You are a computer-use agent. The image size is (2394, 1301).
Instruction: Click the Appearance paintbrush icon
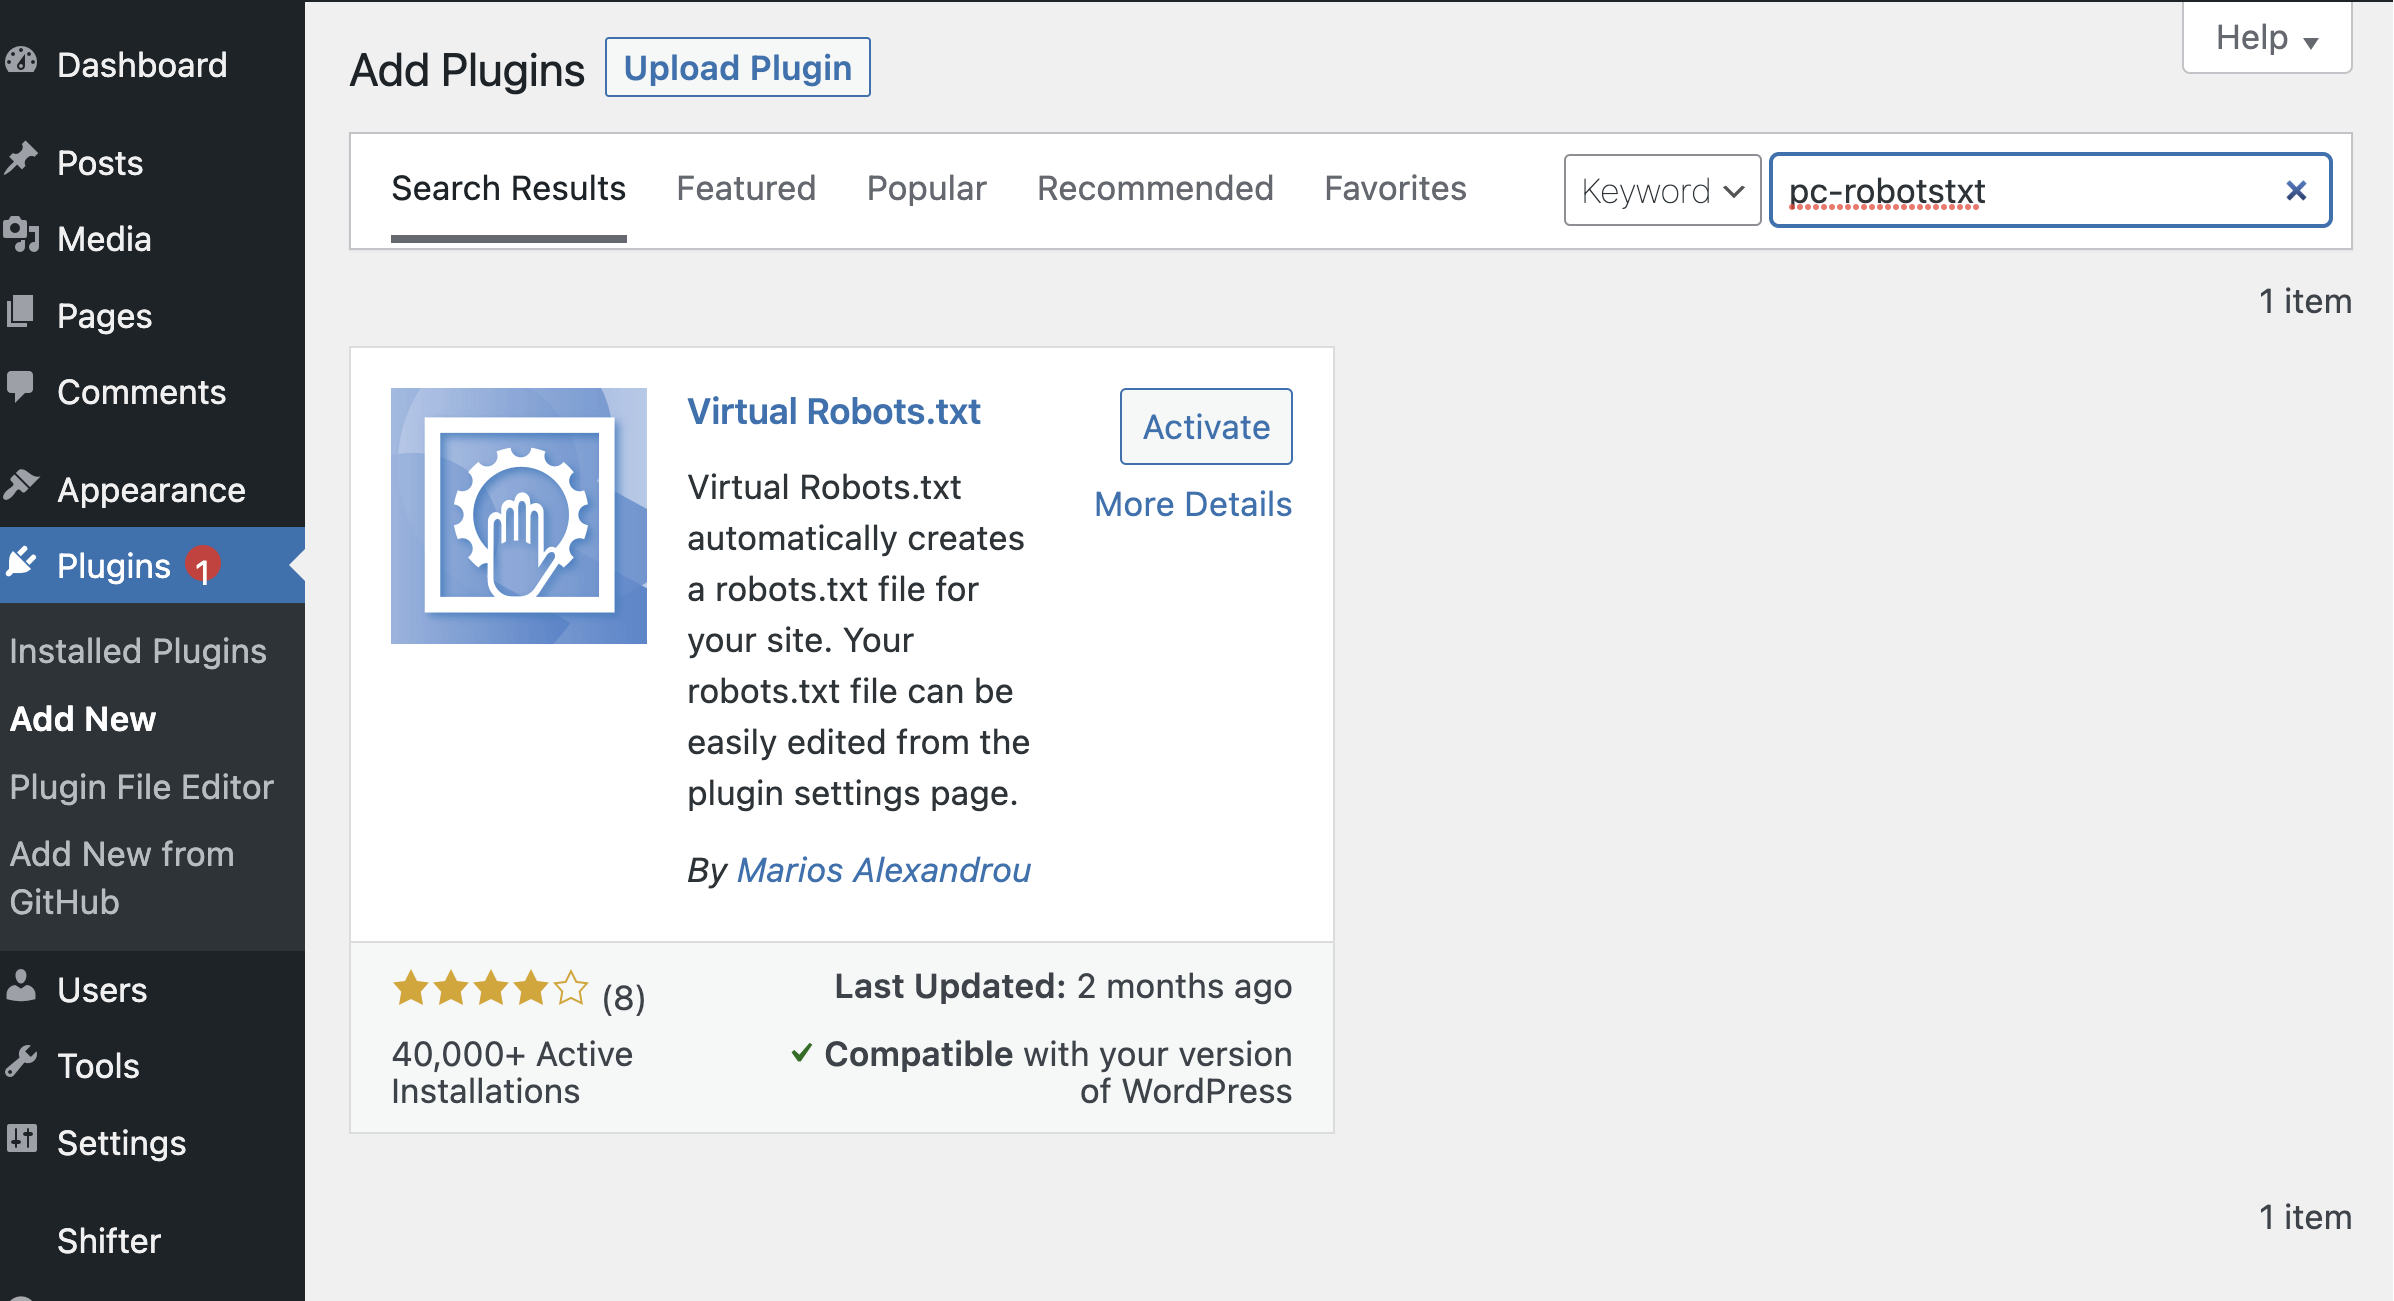[x=20, y=487]
